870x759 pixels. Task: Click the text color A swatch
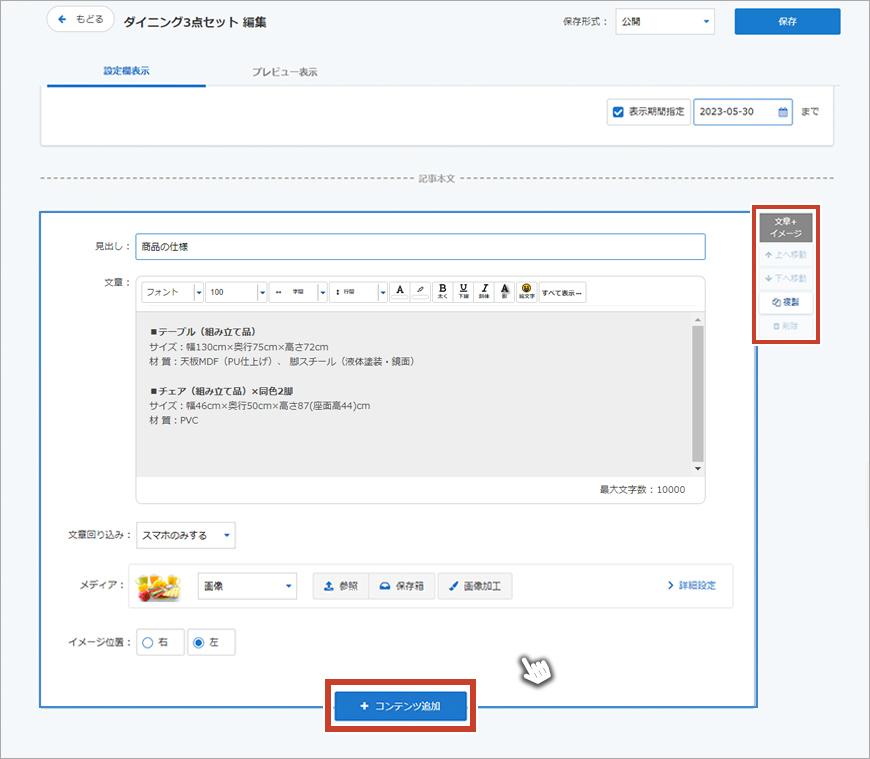click(399, 291)
